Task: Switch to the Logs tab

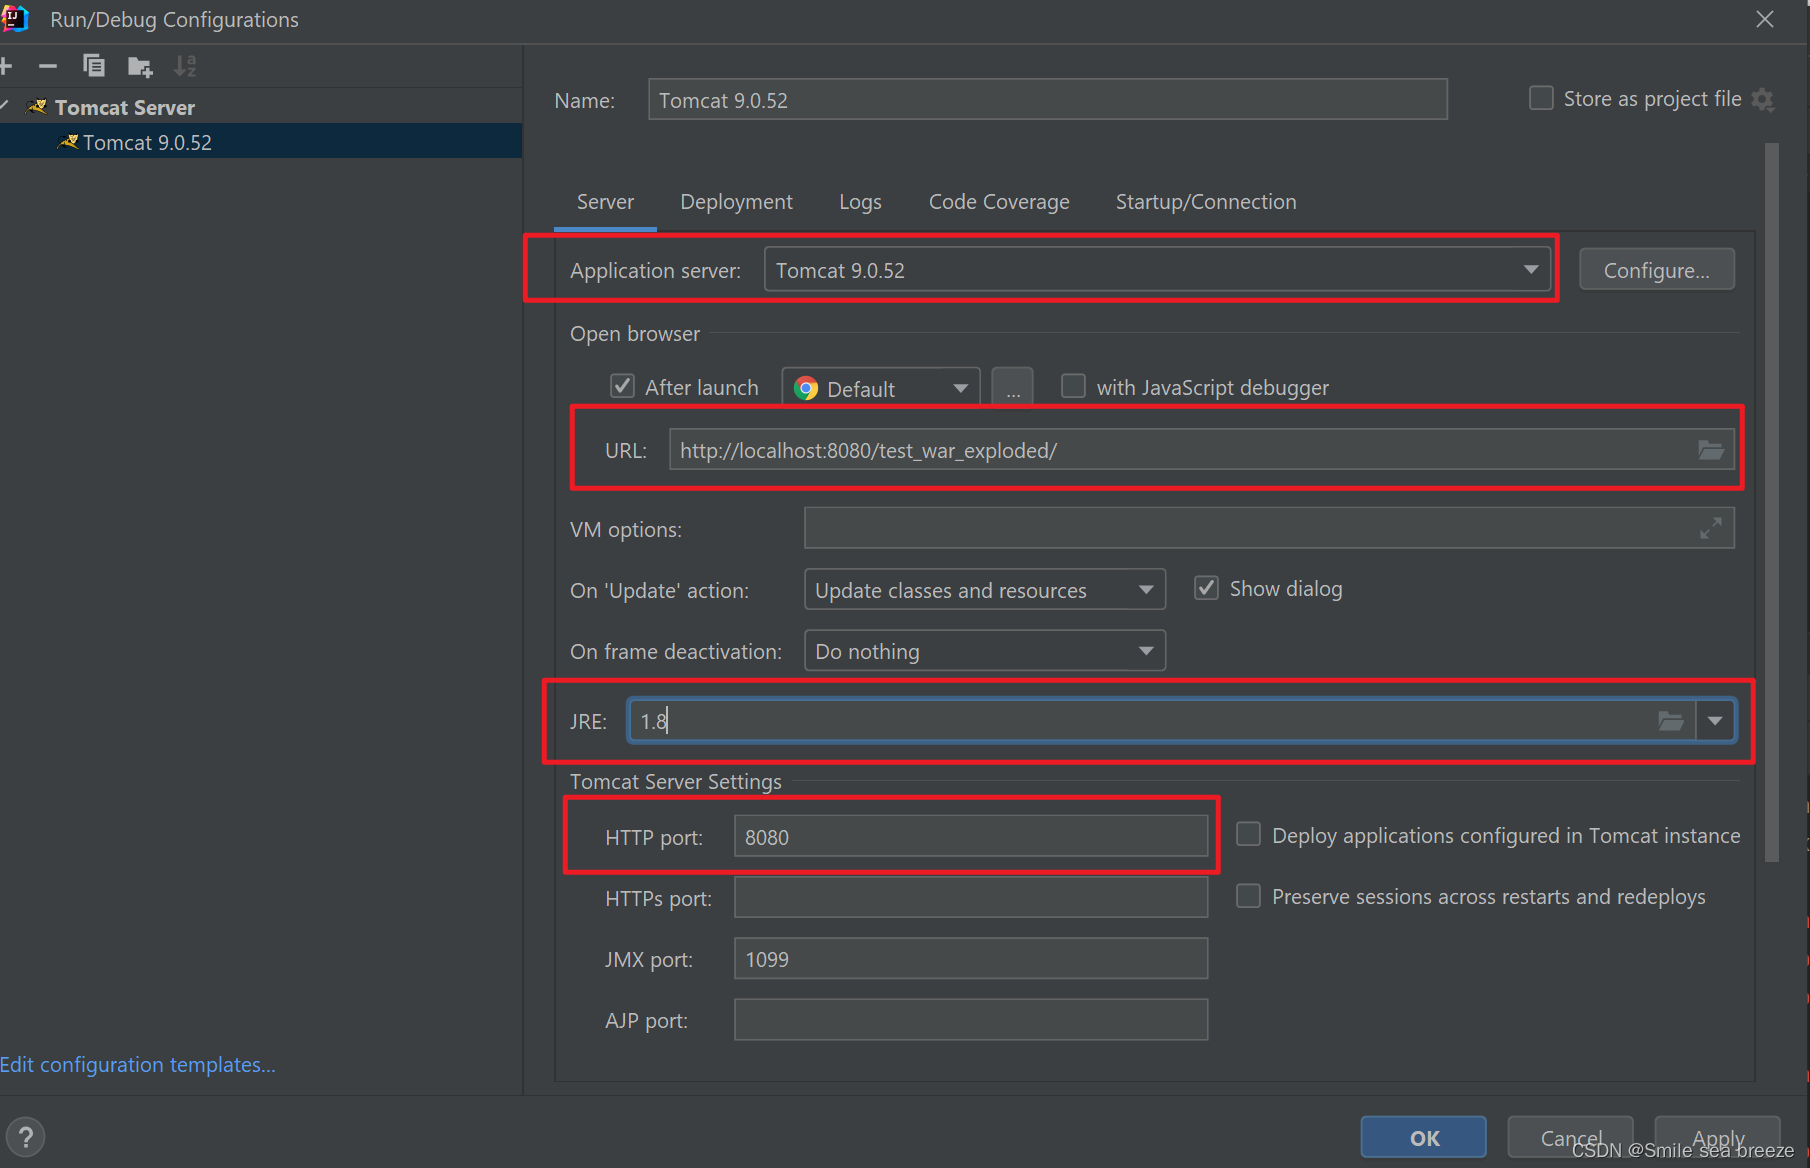Action: click(x=860, y=202)
